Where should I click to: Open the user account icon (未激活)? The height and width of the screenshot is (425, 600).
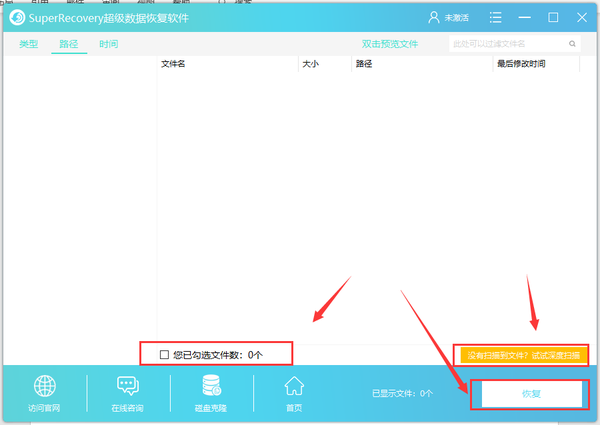click(x=434, y=17)
